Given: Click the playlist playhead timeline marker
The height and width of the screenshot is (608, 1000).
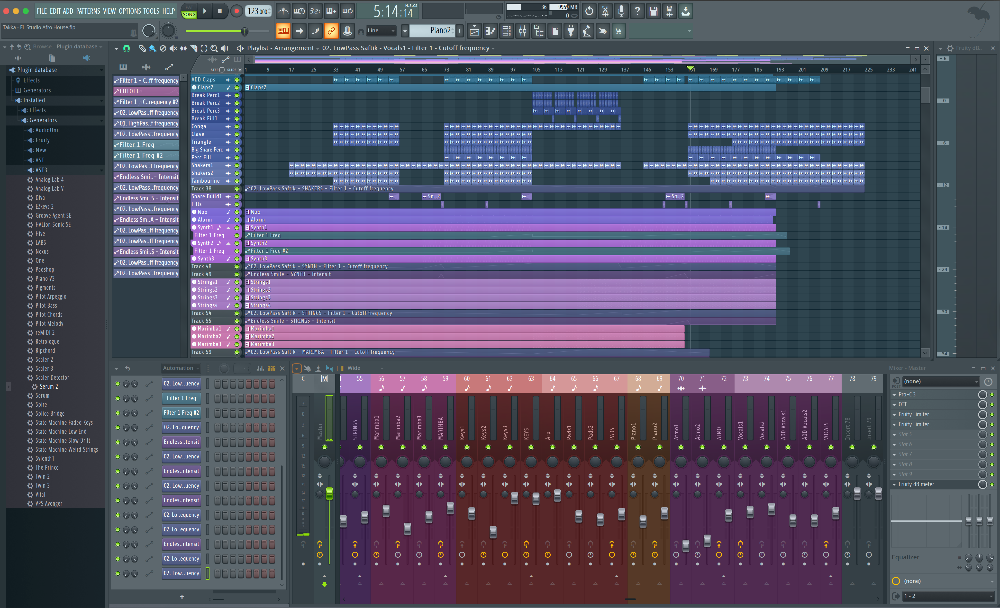Looking at the screenshot, I should point(690,68).
